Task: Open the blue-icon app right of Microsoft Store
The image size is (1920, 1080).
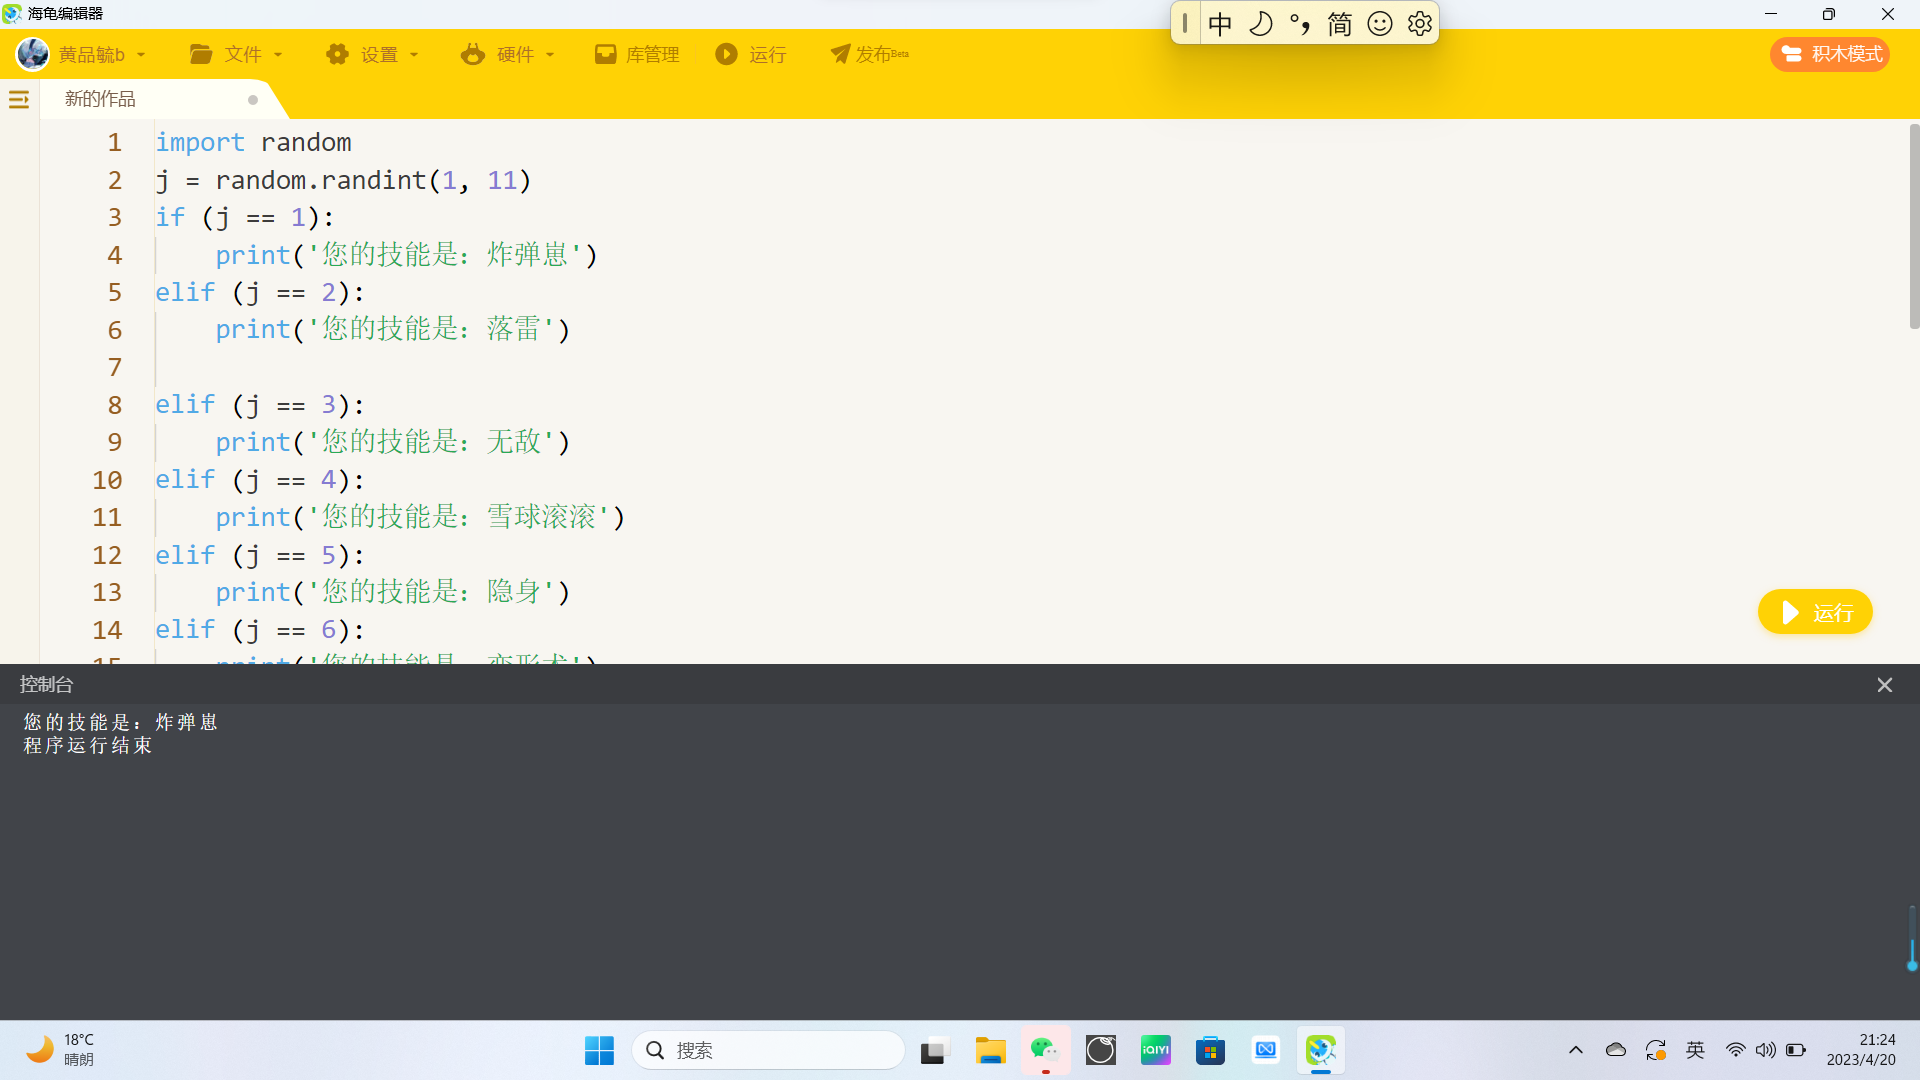Action: point(1266,1050)
